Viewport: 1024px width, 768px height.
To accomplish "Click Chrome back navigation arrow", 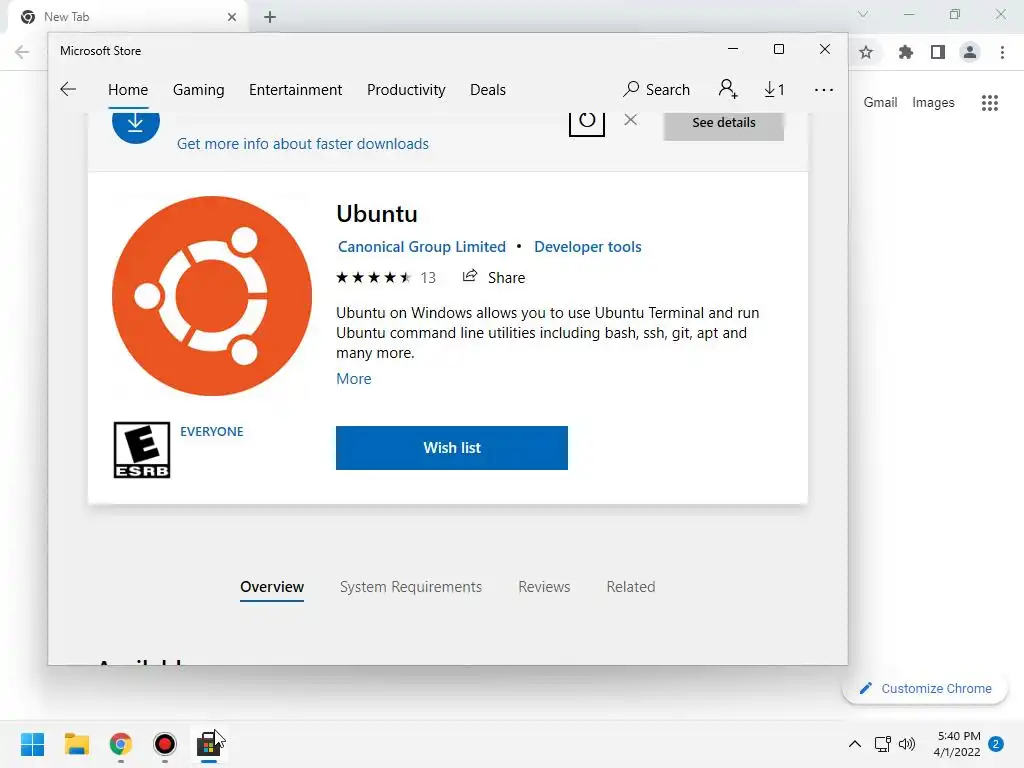I will 22,52.
